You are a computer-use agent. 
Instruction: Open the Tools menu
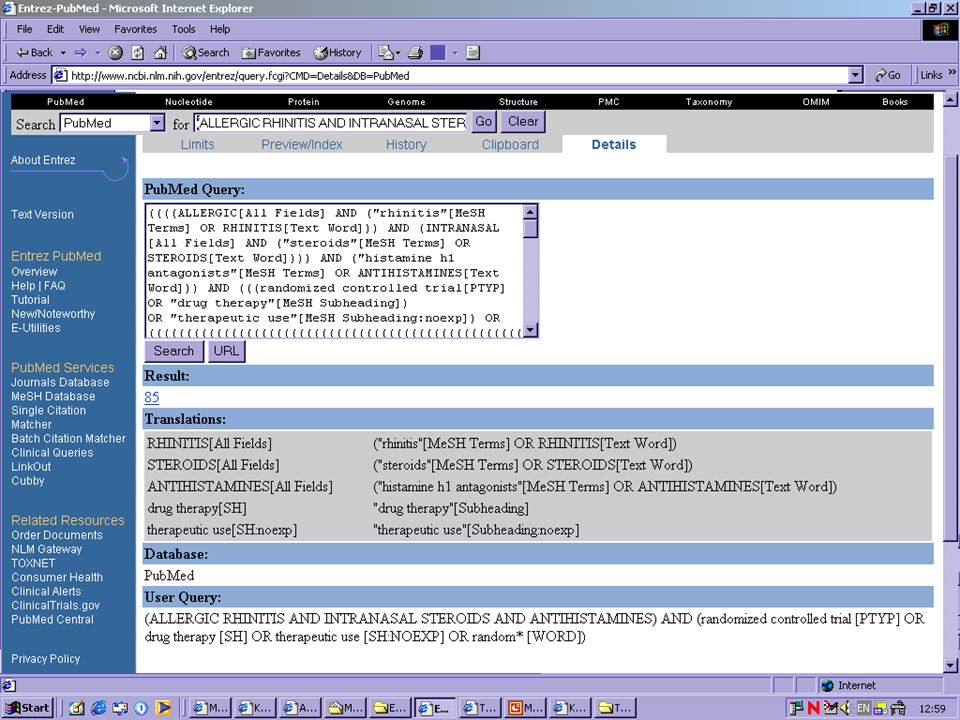point(183,29)
